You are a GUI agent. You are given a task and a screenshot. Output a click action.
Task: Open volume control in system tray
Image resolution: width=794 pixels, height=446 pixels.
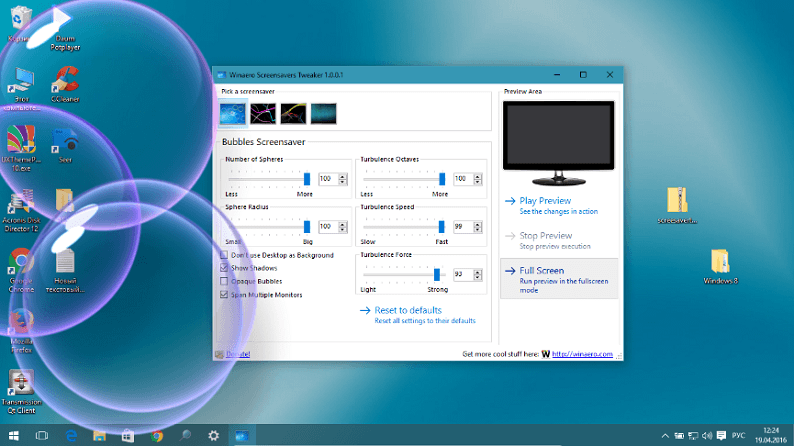coord(707,436)
